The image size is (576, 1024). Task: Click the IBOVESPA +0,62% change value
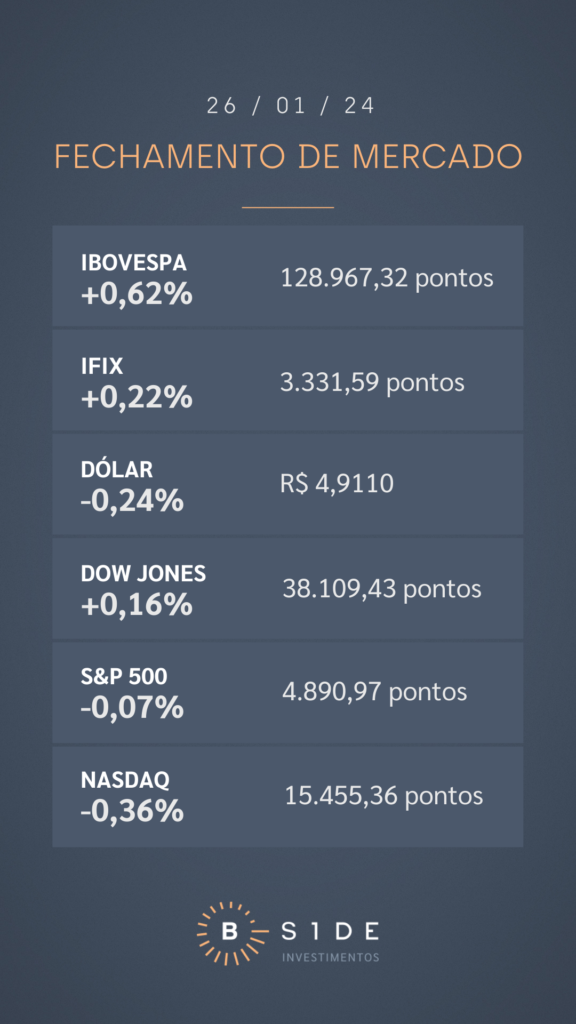[x=136, y=295]
